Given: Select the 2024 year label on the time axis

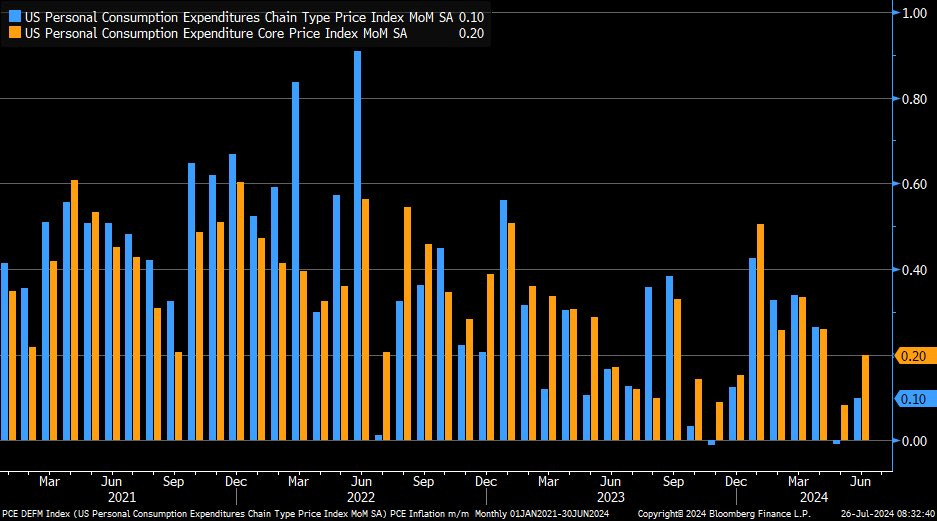Looking at the screenshot, I should (x=814, y=497).
